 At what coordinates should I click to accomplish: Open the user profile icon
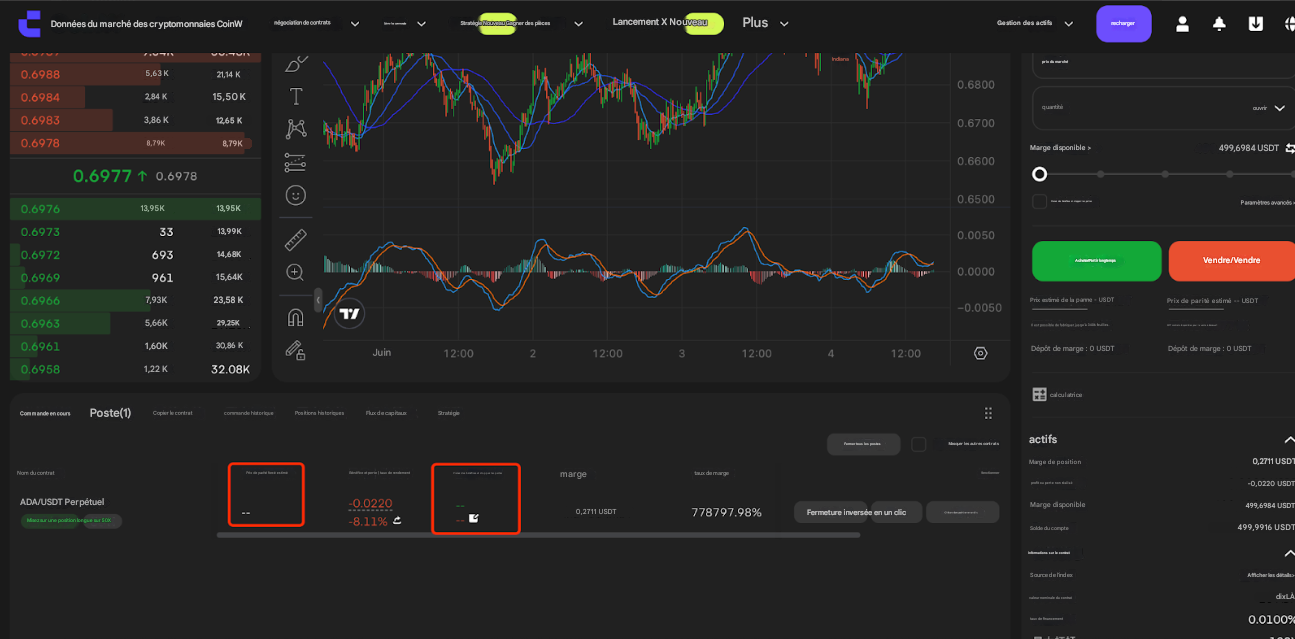pyautogui.click(x=1182, y=23)
